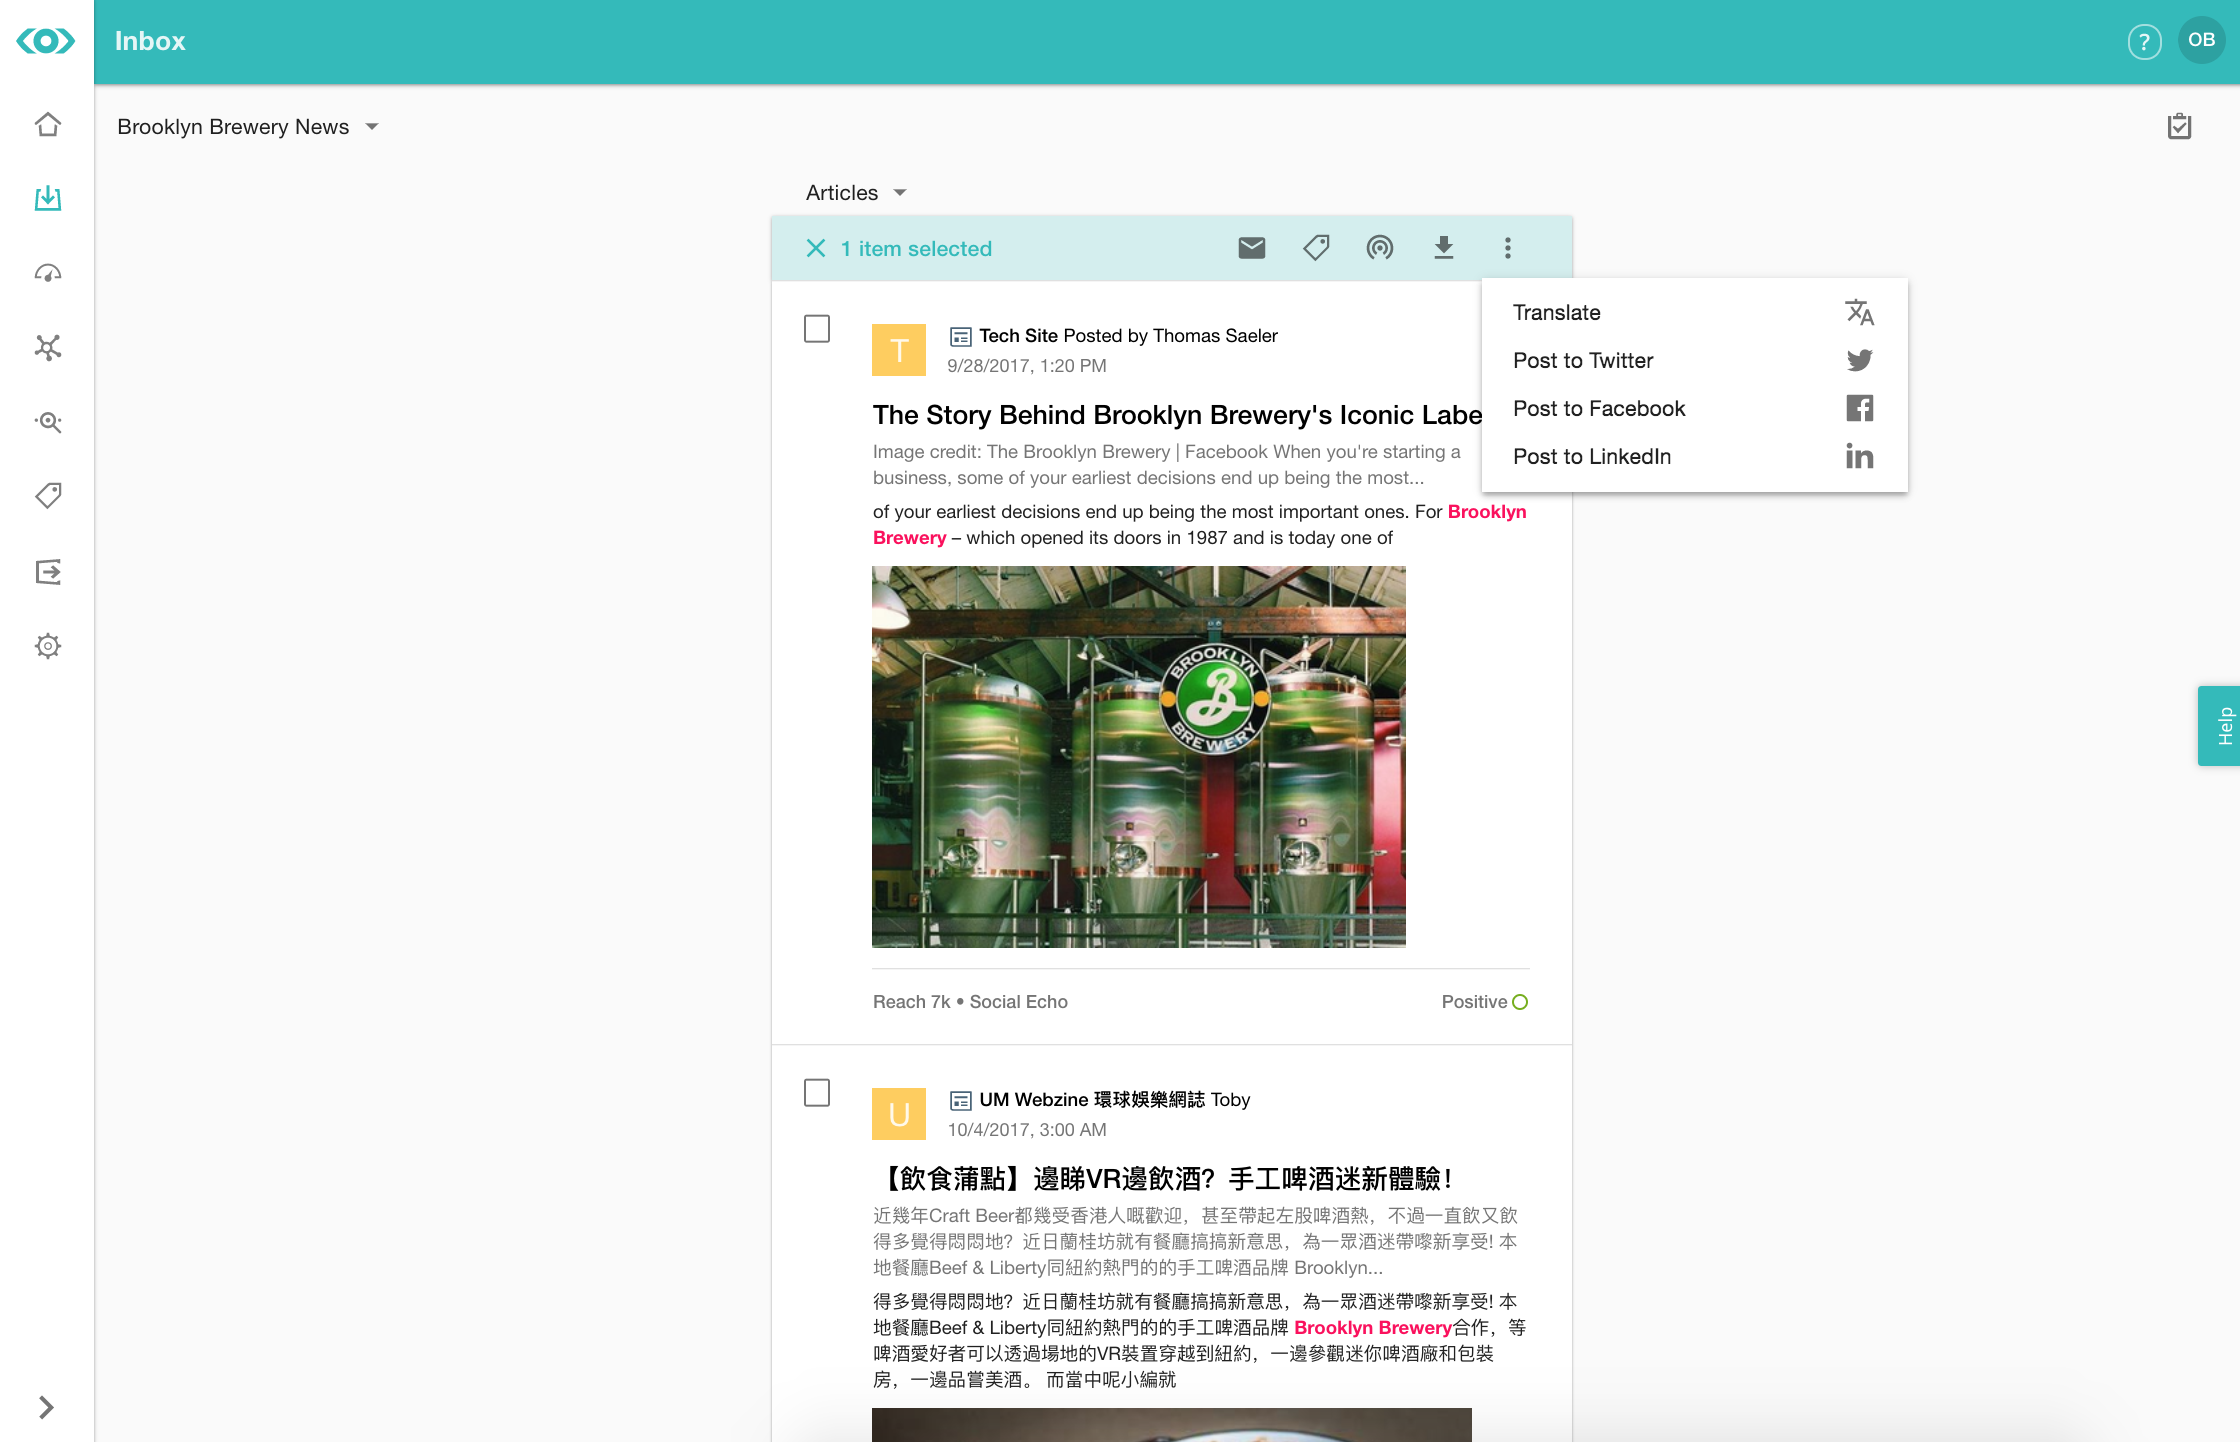
Task: Select the UM Webzine article checkbox
Action: [x=817, y=1093]
